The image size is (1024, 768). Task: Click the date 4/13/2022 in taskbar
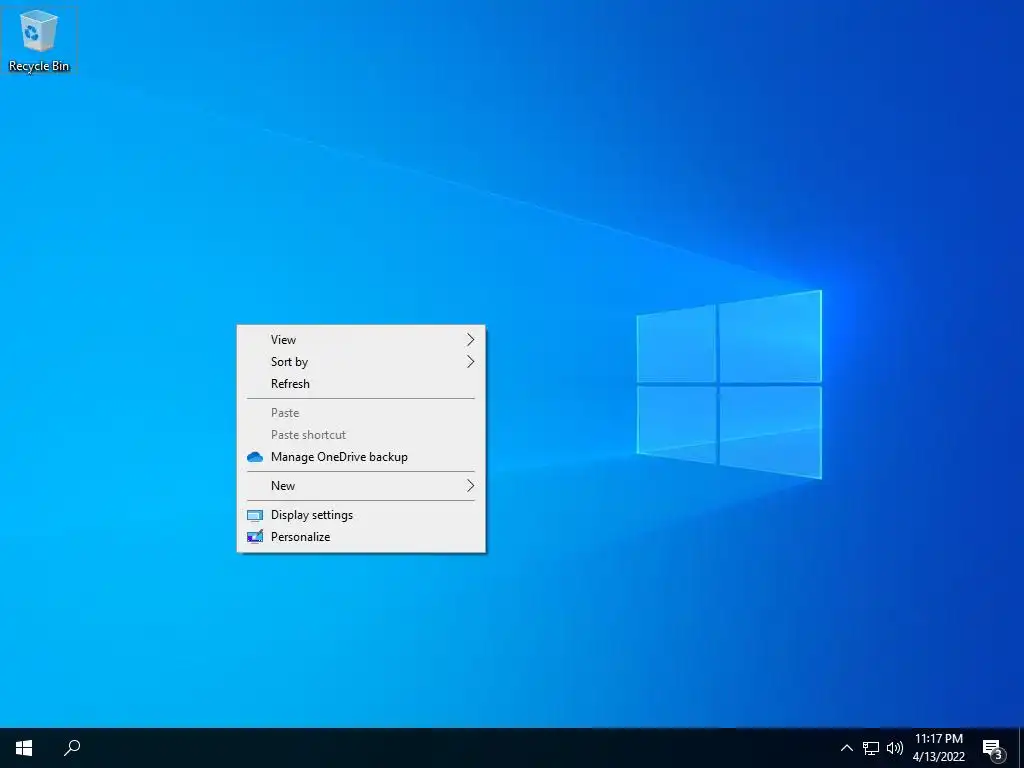(x=938, y=758)
